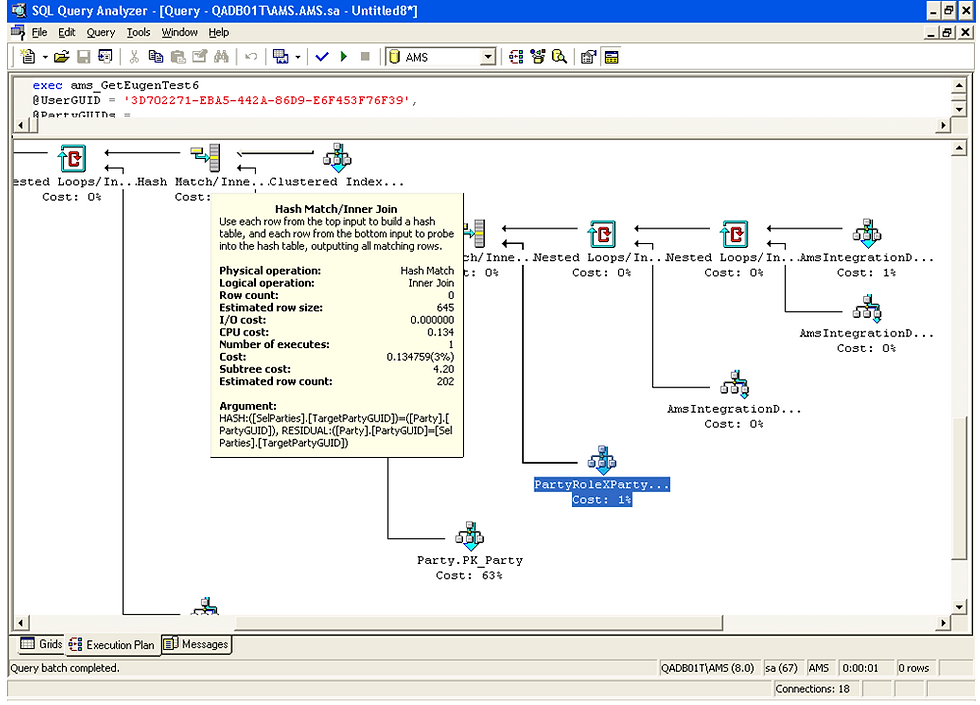Click the AmsIntegrationD node icon with Cost 1%

click(867, 233)
